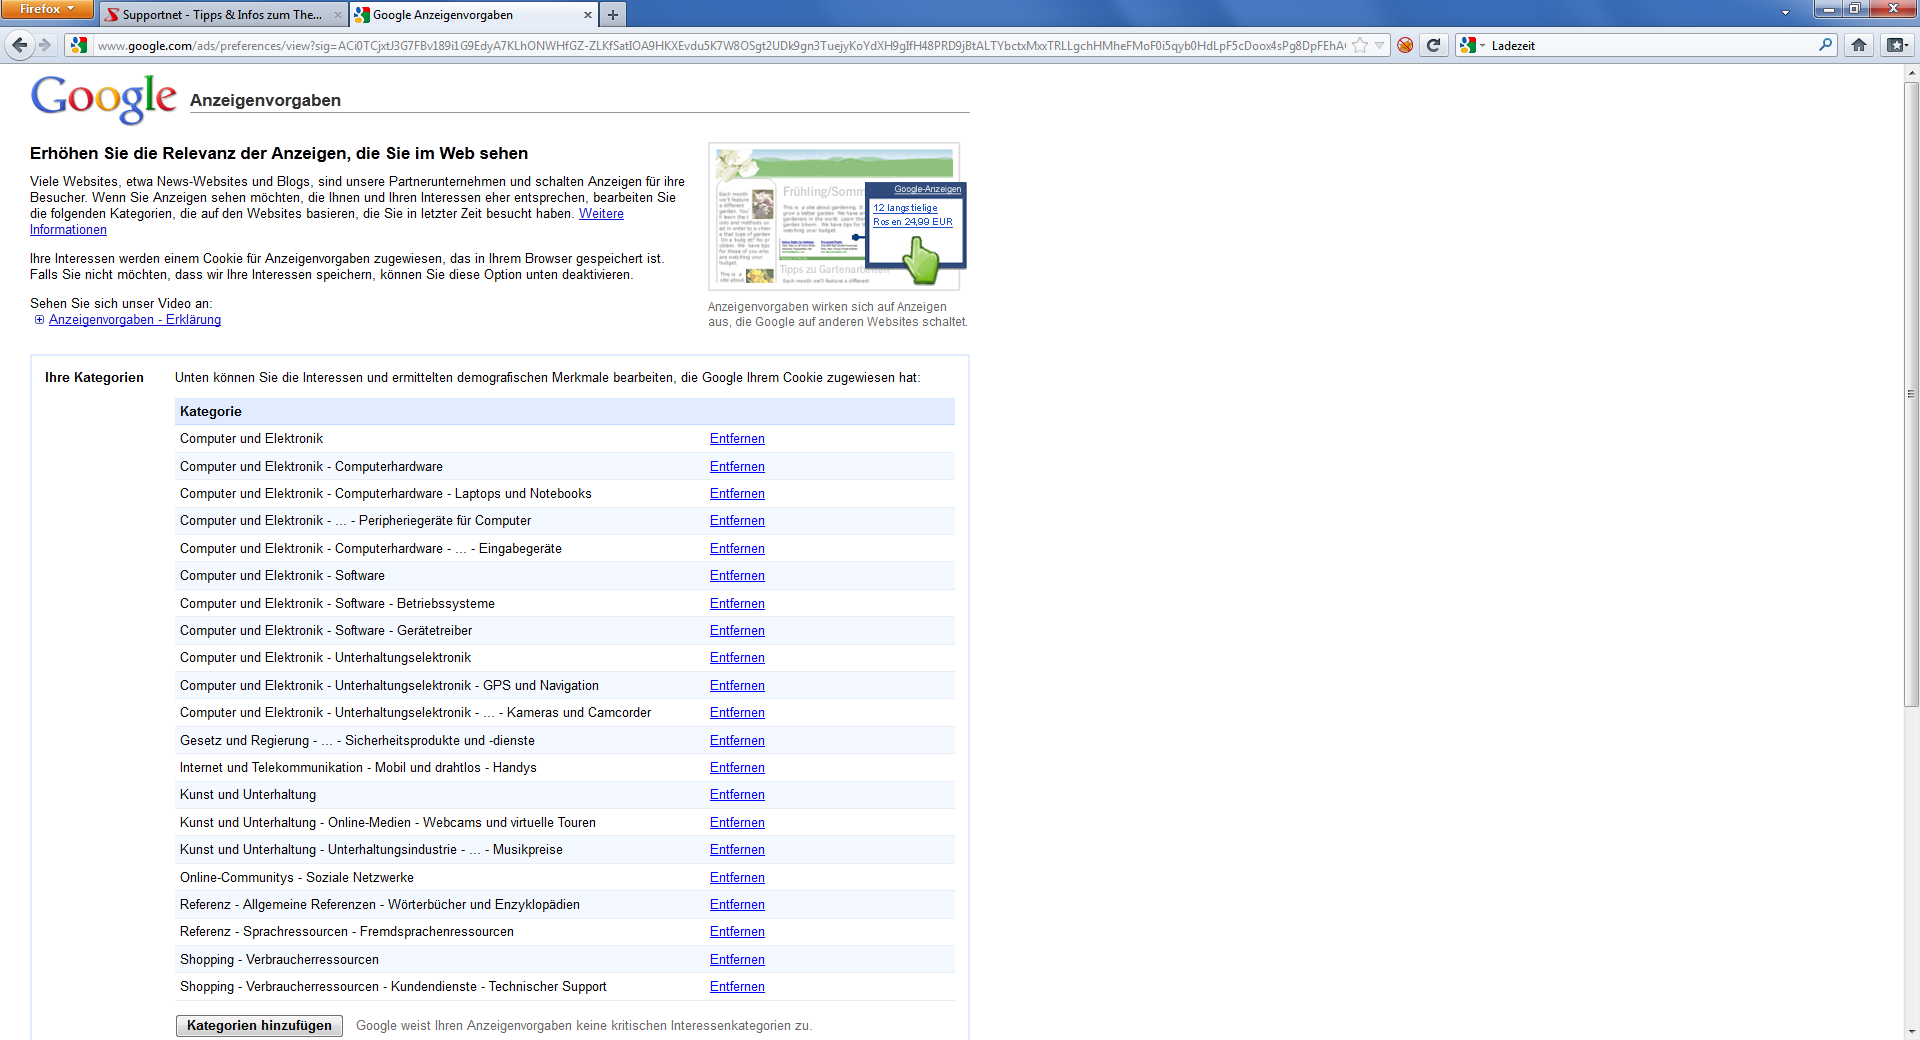Screen dimensions: 1920x1040
Task: Open a new tab with the plus button
Action: (612, 15)
